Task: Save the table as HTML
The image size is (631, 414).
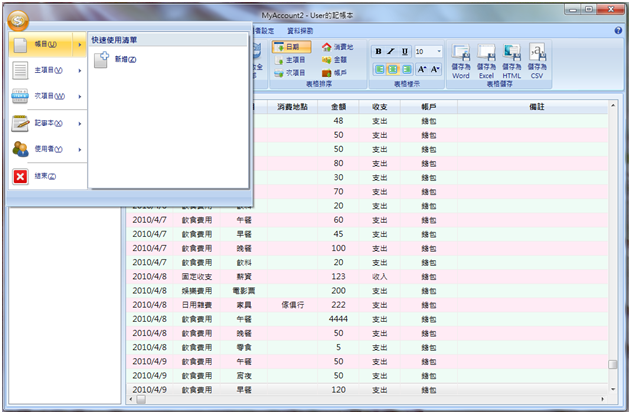Action: pyautogui.click(x=511, y=61)
